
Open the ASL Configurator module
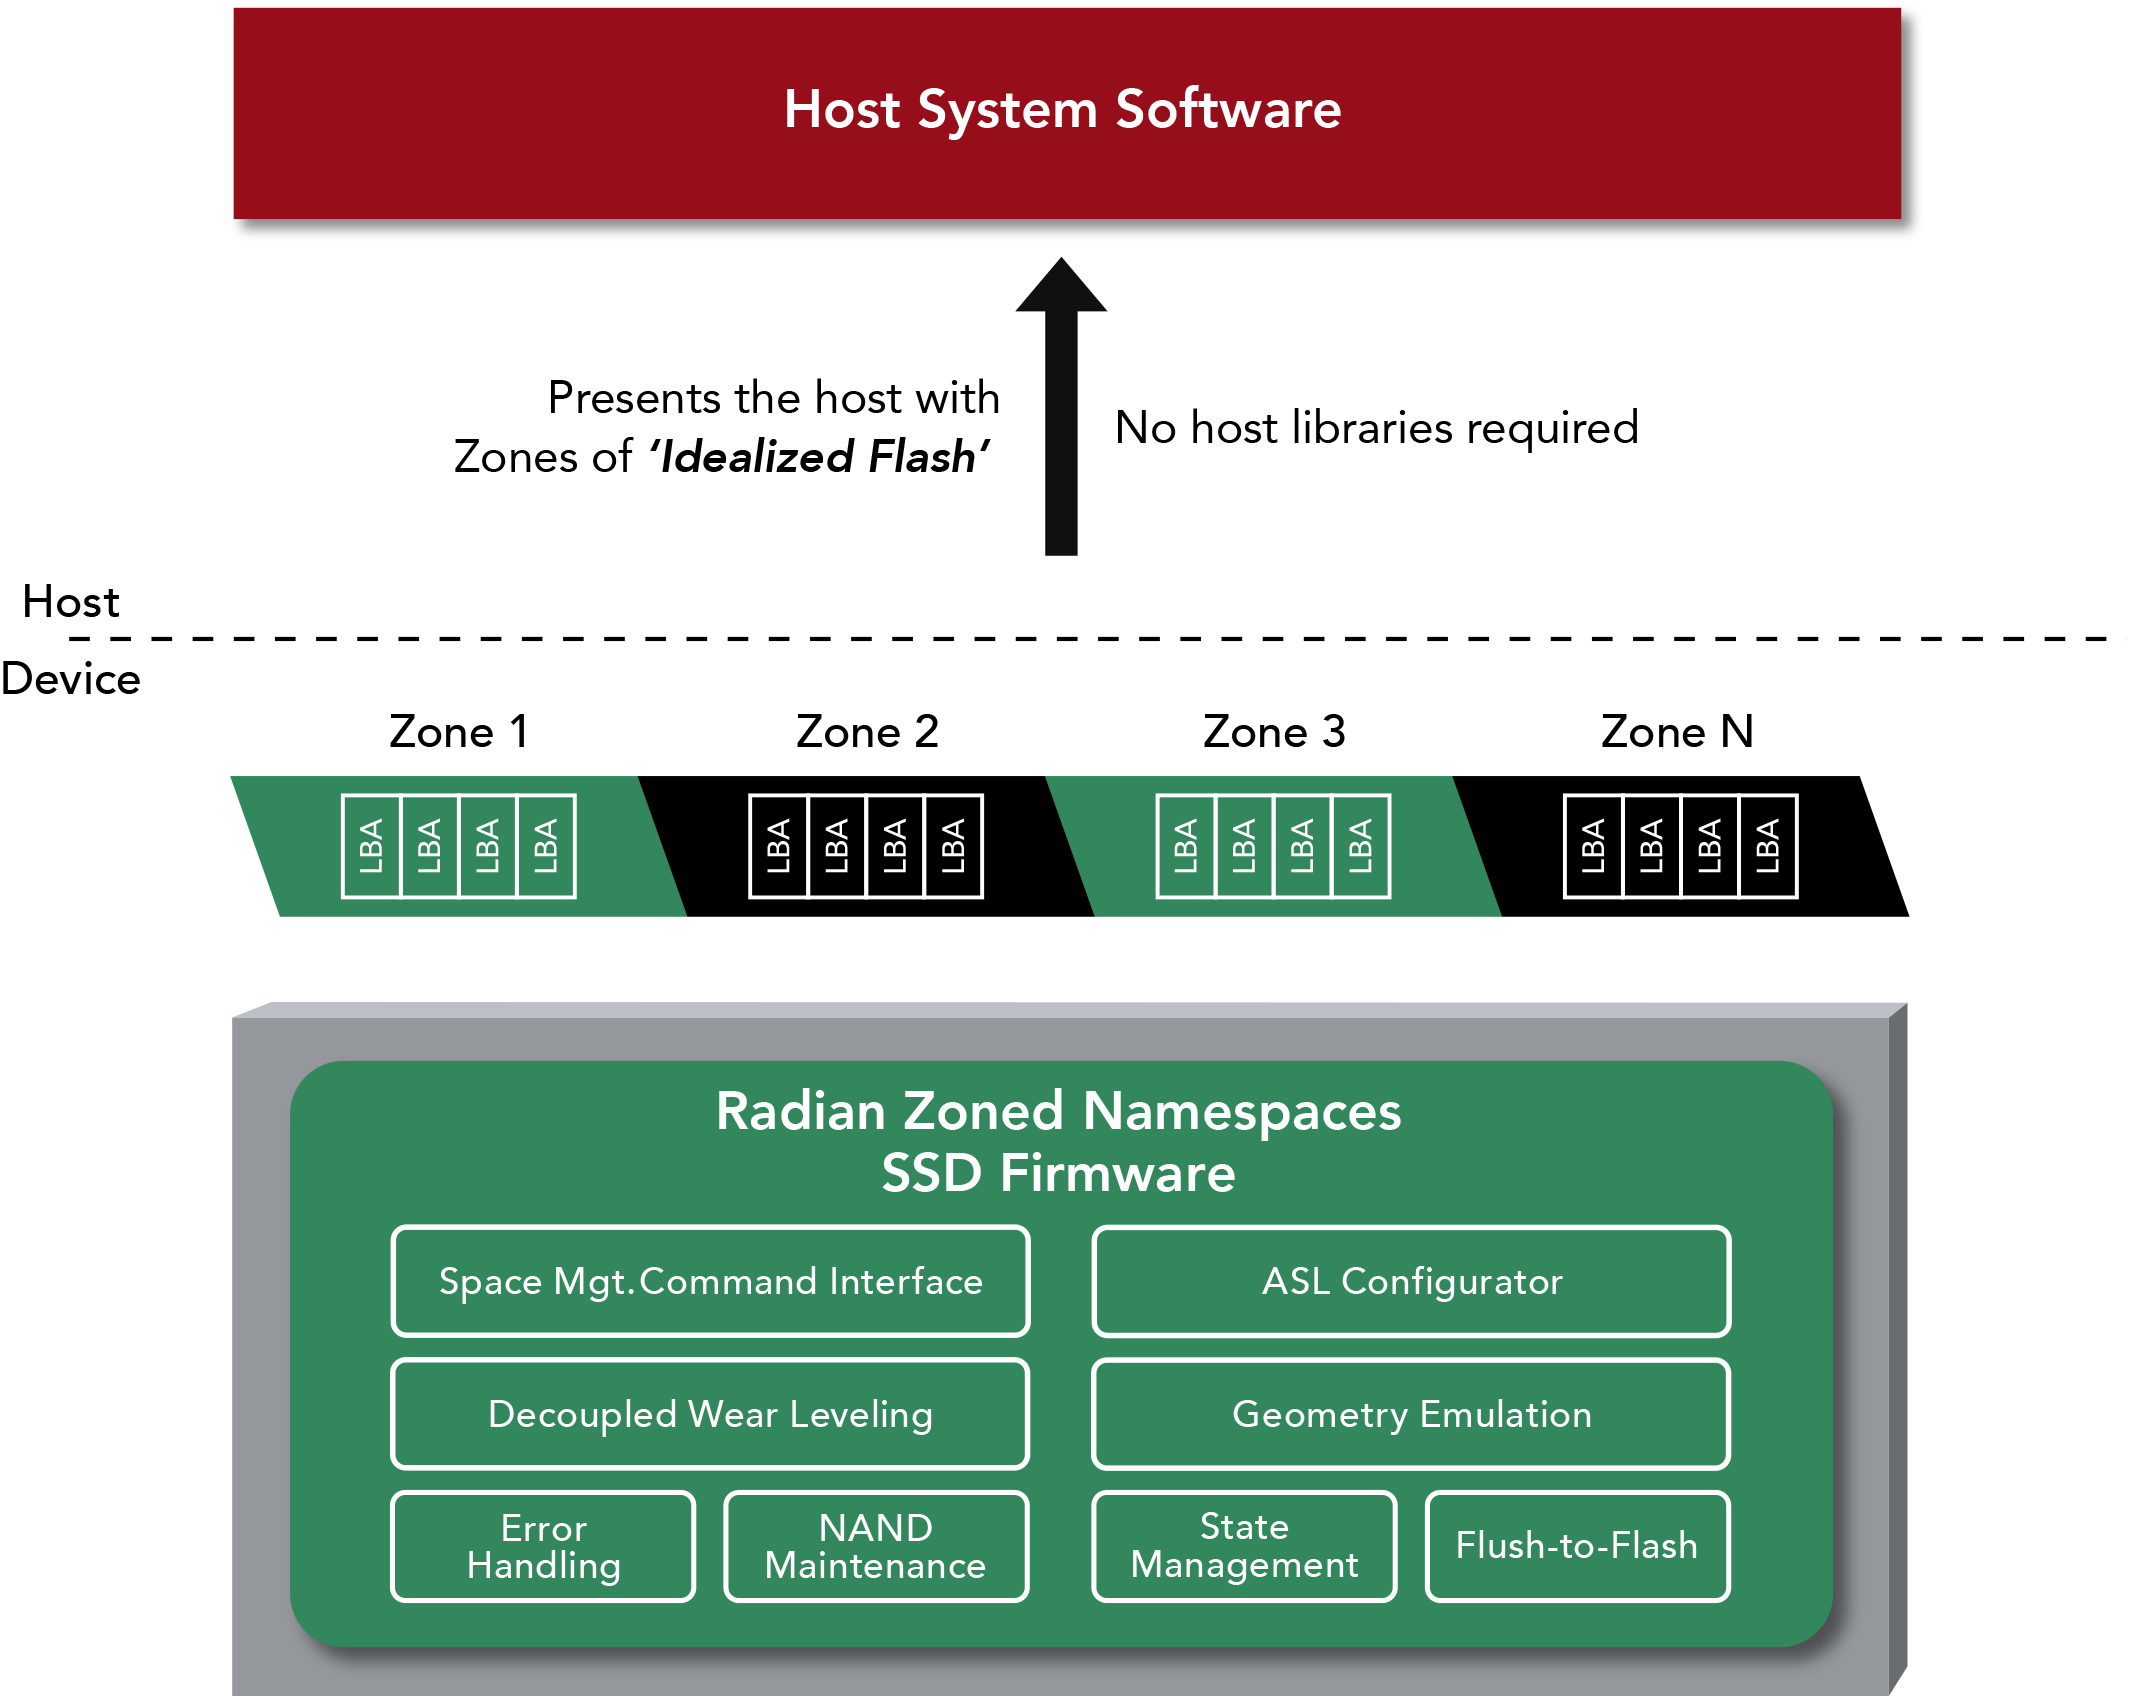pos(1410,1281)
